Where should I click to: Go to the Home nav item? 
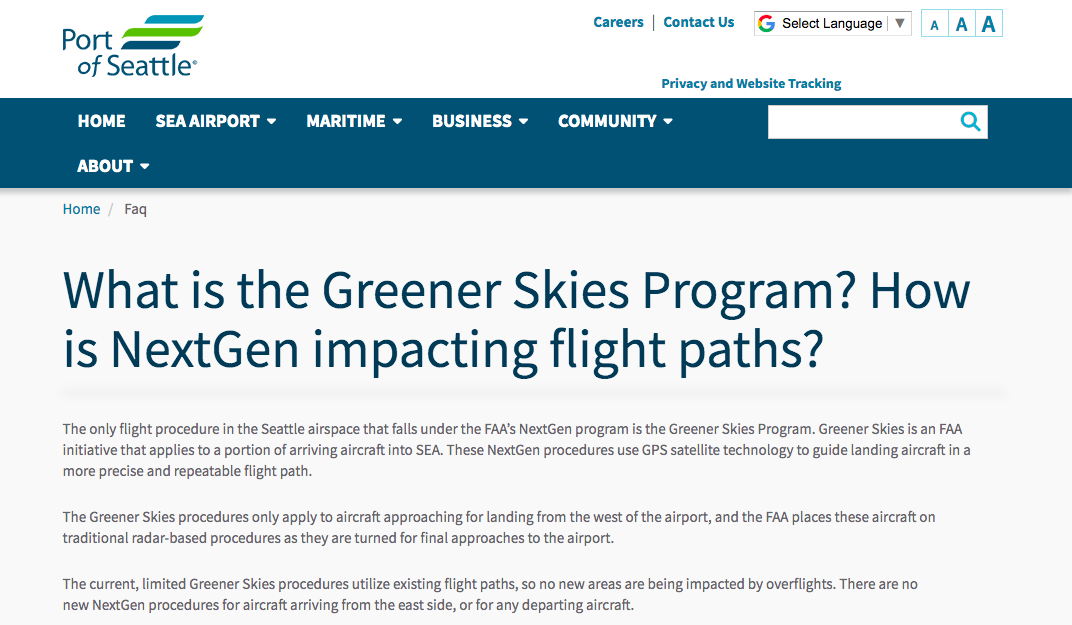pos(102,121)
